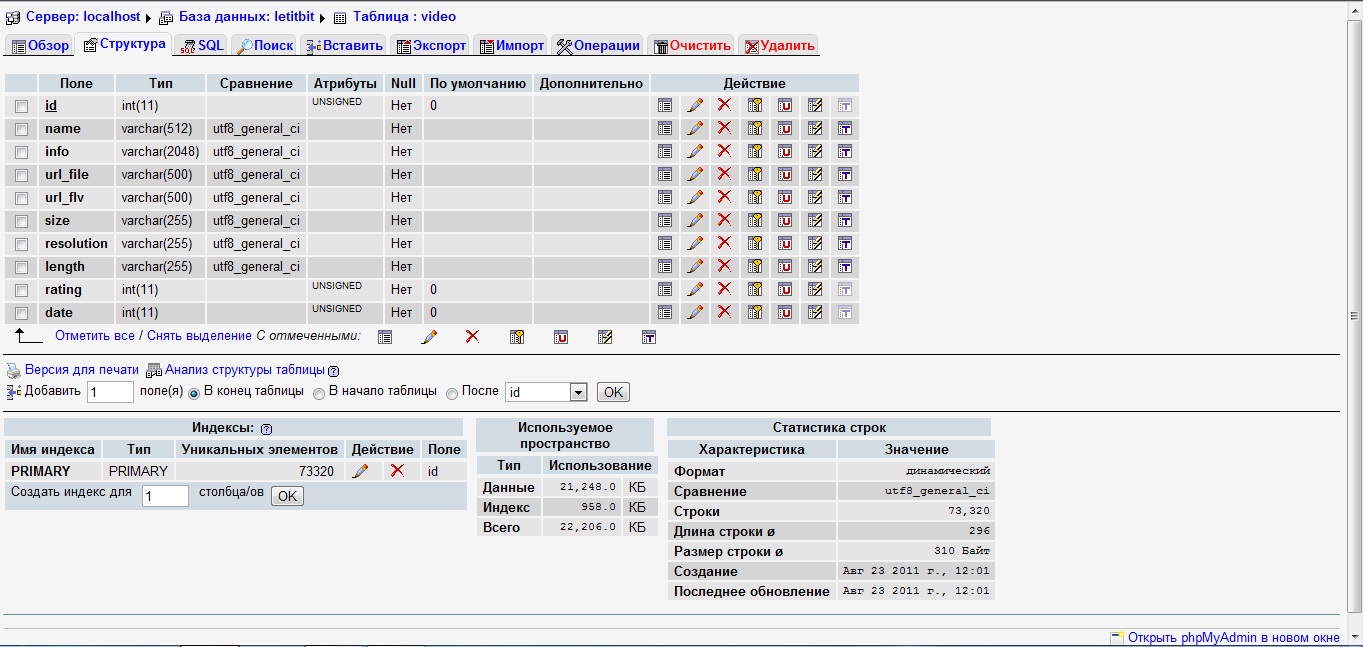The height and width of the screenshot is (647, 1363).
Task: Check the box next to rating field
Action: (x=21, y=290)
